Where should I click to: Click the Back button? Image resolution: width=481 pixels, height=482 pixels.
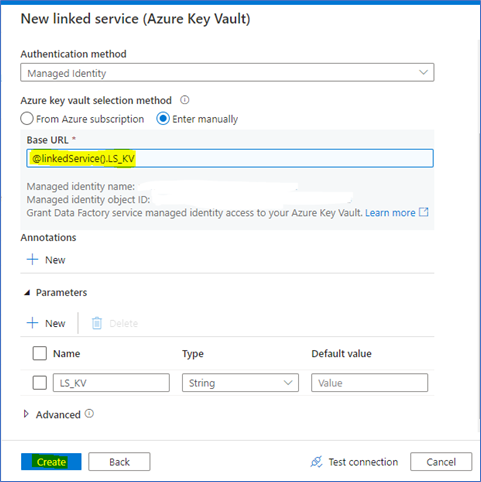coord(119,462)
